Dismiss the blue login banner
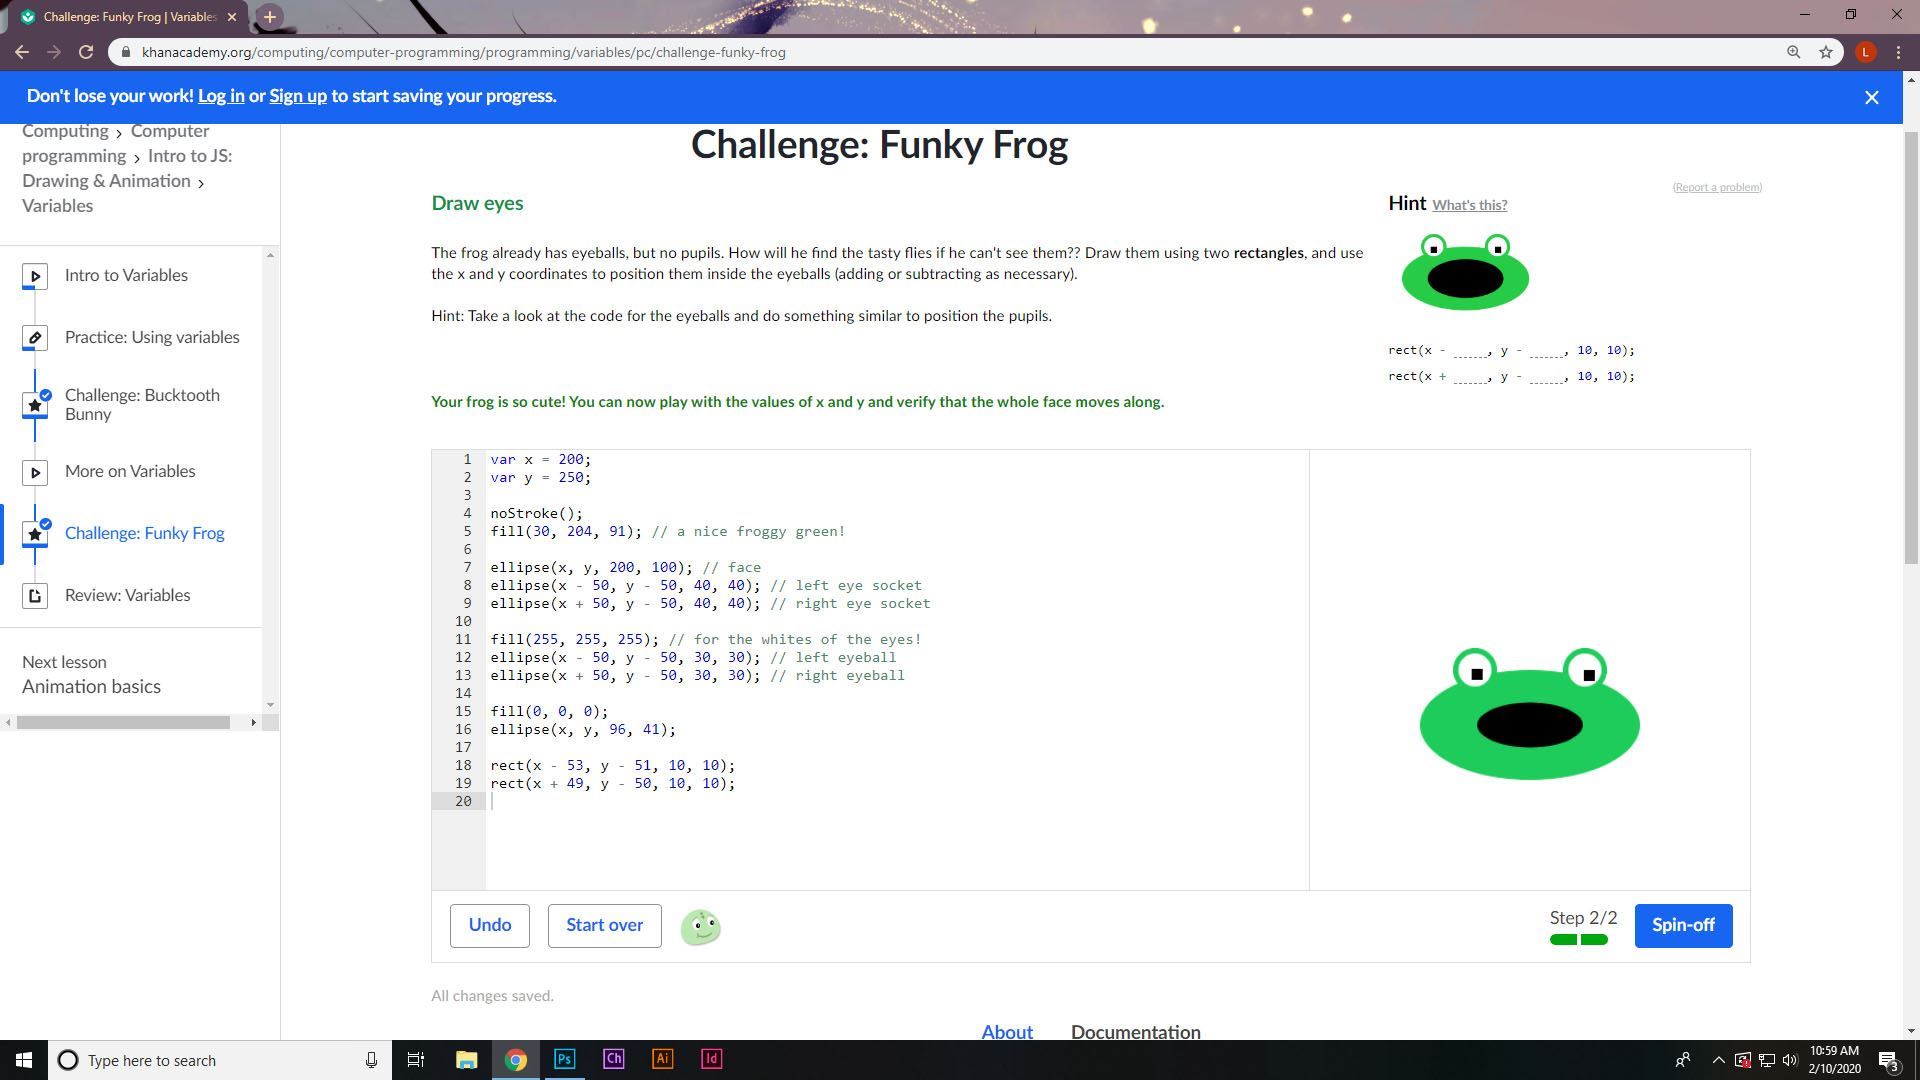The height and width of the screenshot is (1080, 1920). (1871, 97)
